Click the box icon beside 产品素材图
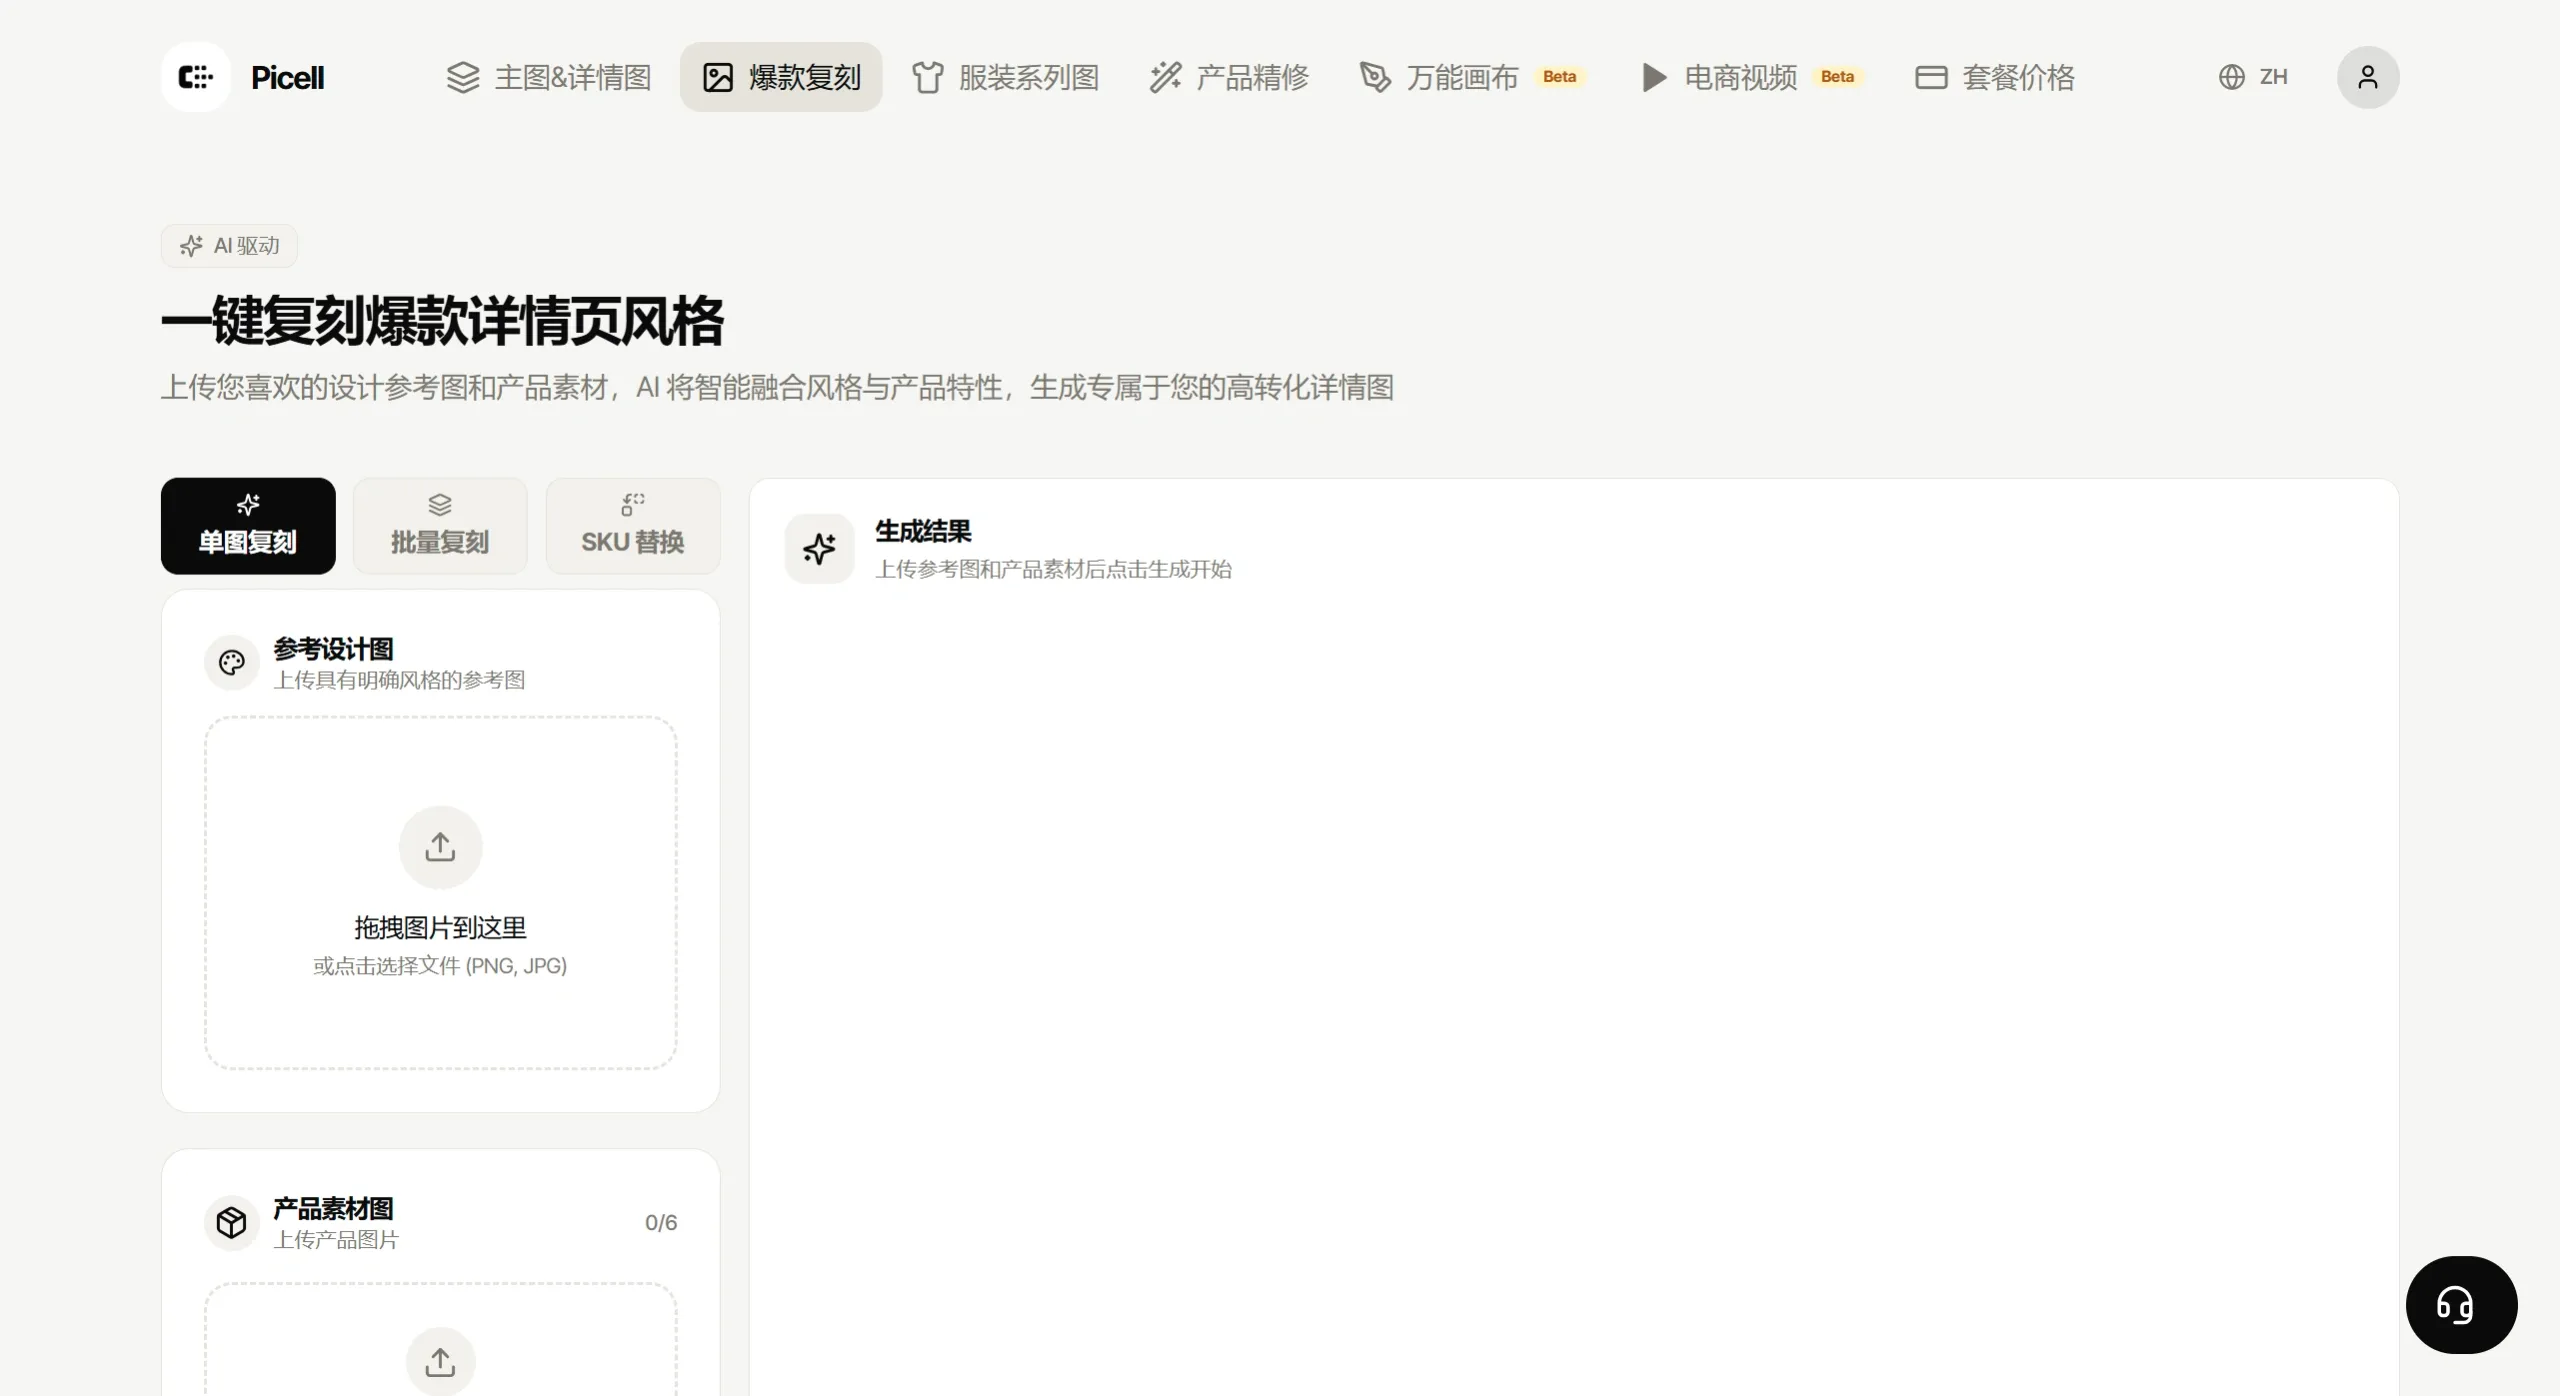Screen dimensions: 2560x1396 232,1222
